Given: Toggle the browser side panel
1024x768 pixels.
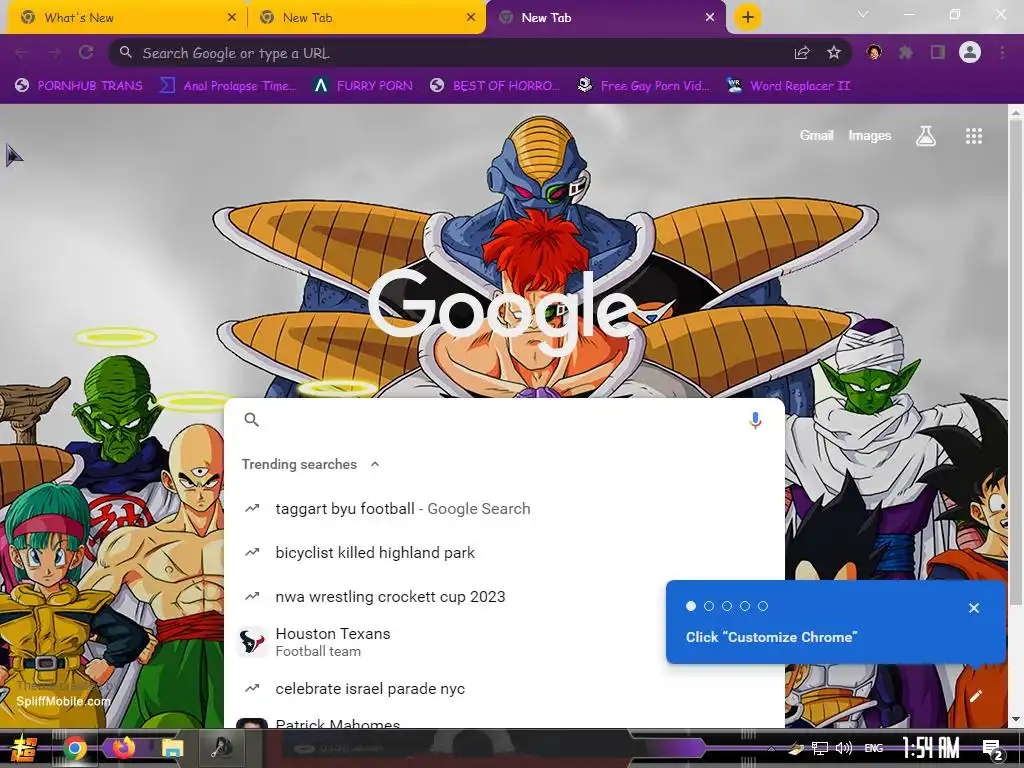Looking at the screenshot, I should pyautogui.click(x=938, y=52).
